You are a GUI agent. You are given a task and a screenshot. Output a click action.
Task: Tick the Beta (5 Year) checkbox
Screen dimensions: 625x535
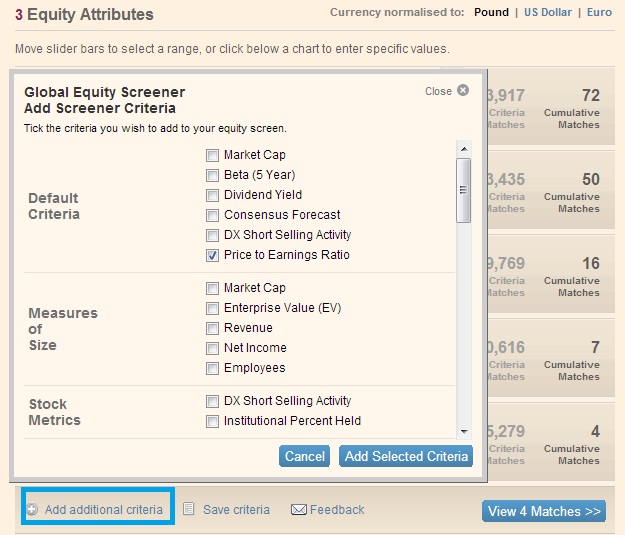tap(212, 175)
